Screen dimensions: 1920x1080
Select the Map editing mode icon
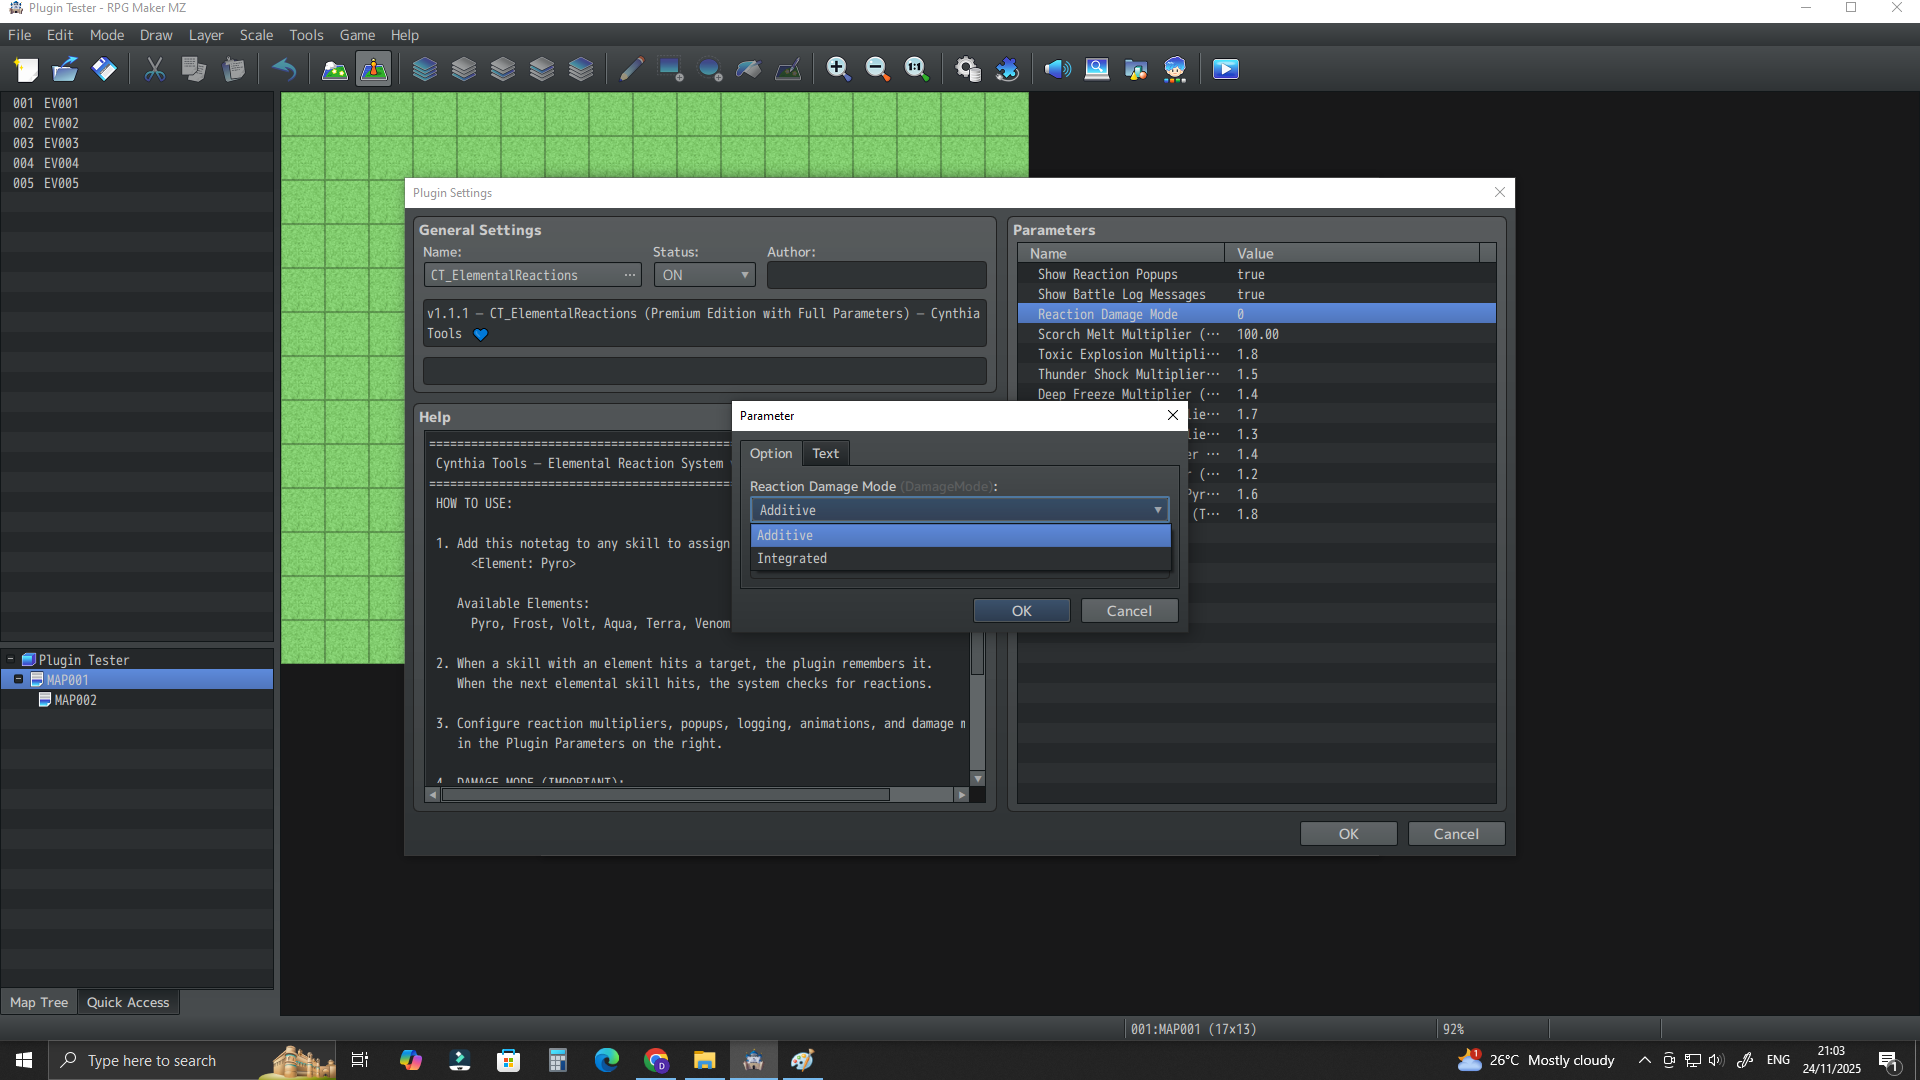coord(334,69)
